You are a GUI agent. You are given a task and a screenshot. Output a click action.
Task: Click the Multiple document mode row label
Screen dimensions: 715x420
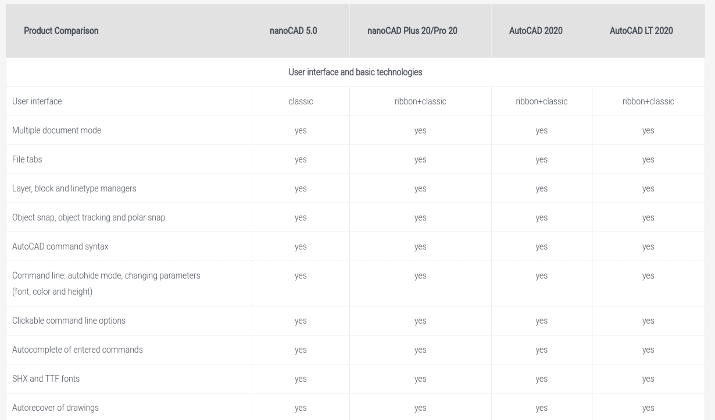point(57,130)
